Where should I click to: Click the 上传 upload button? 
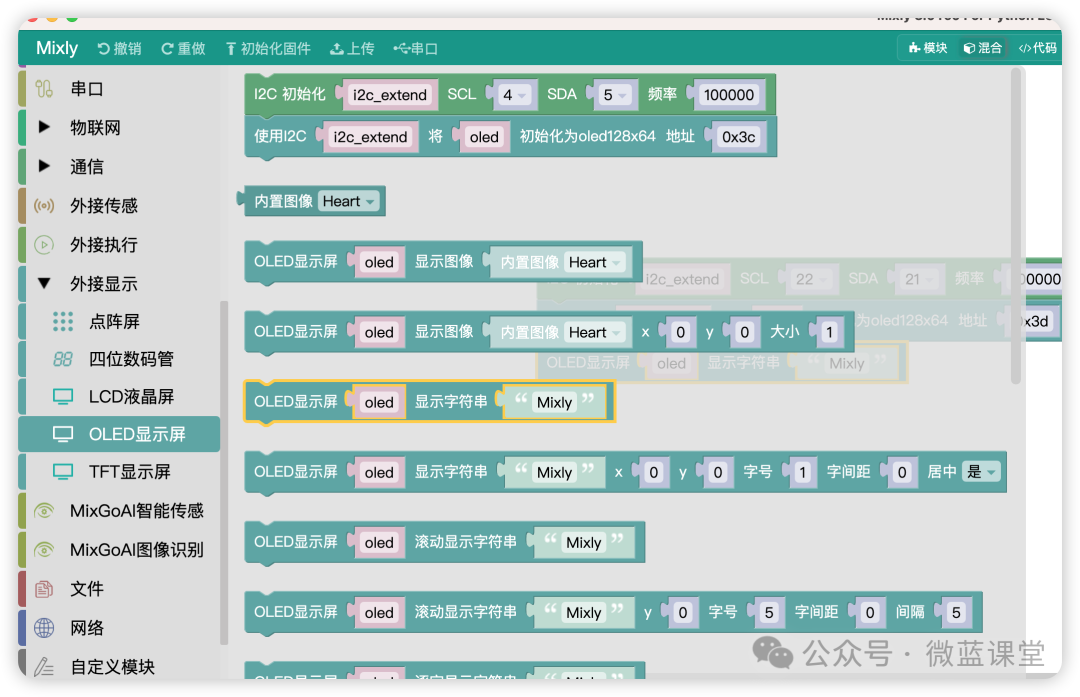(352, 48)
